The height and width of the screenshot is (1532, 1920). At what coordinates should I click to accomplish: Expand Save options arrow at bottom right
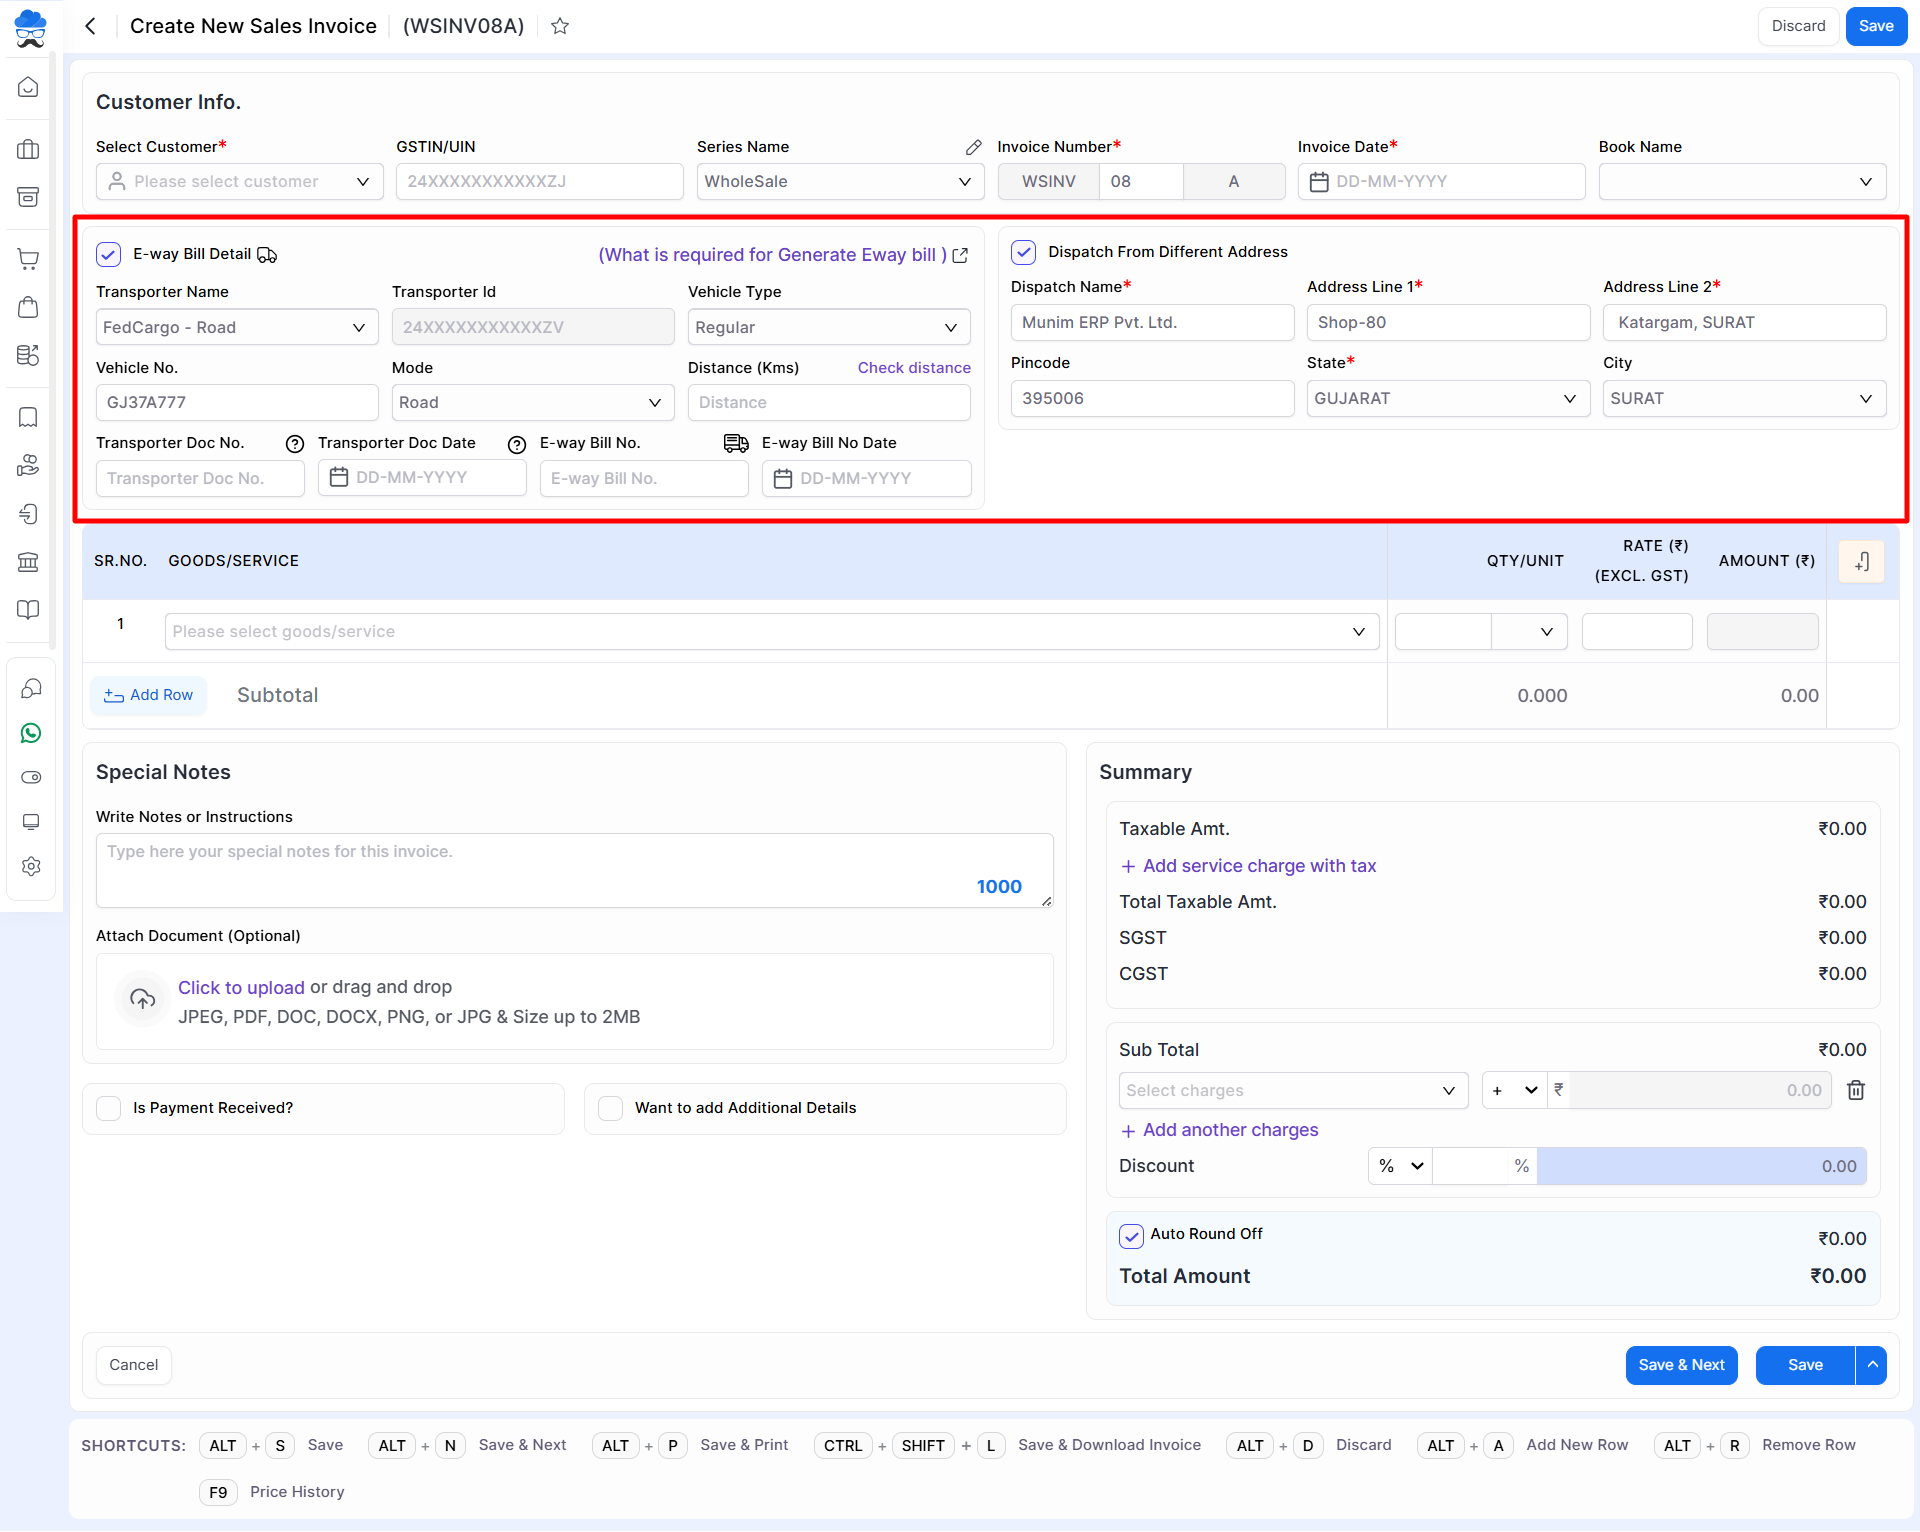(x=1872, y=1365)
